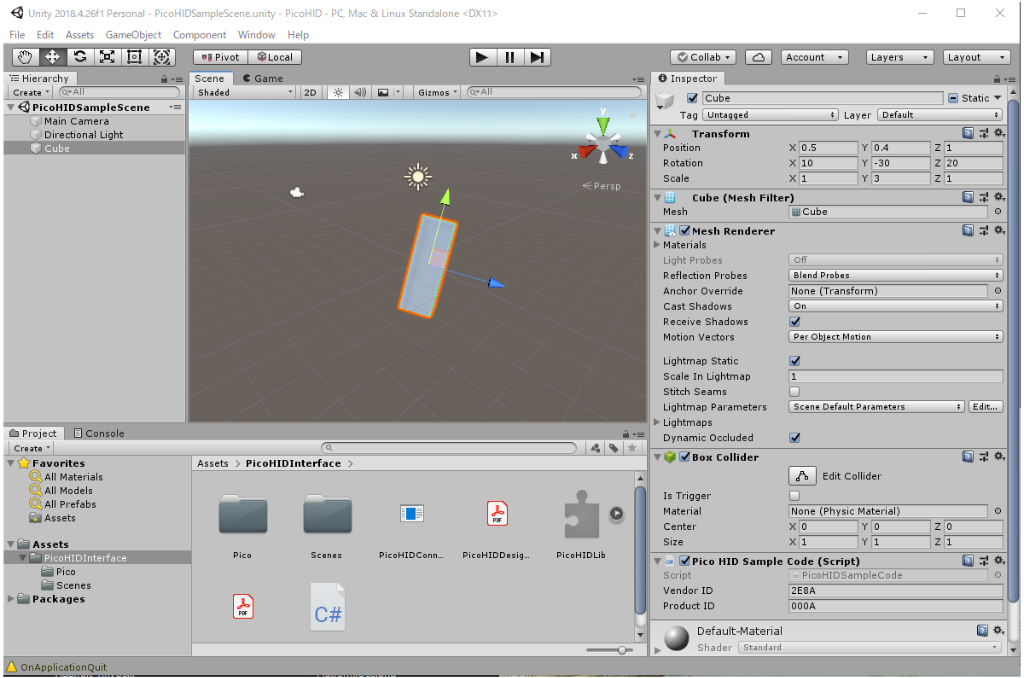Open Lightmap Parameters dropdown
Image resolution: width=1024 pixels, height=678 pixels.
tap(876, 407)
